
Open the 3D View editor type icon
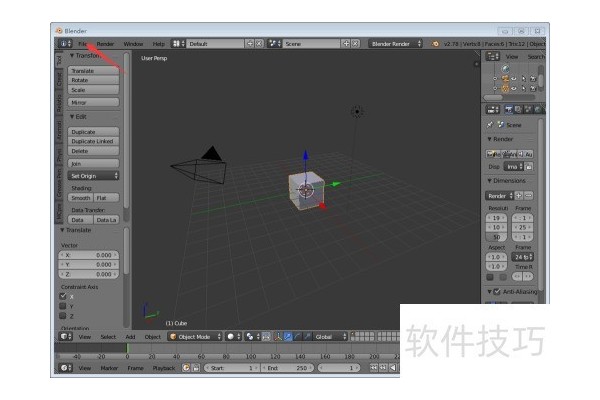[65, 336]
